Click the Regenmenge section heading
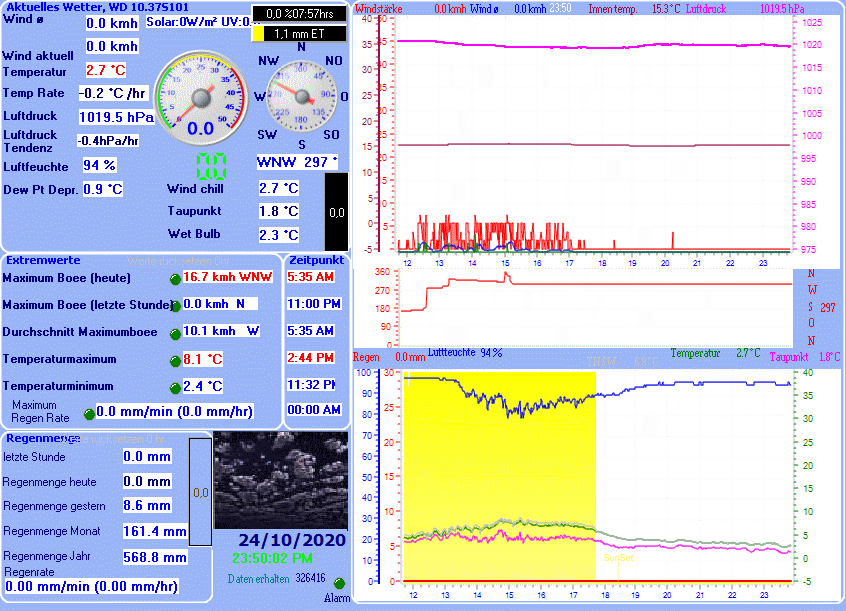The width and height of the screenshot is (846, 611). coord(43,438)
